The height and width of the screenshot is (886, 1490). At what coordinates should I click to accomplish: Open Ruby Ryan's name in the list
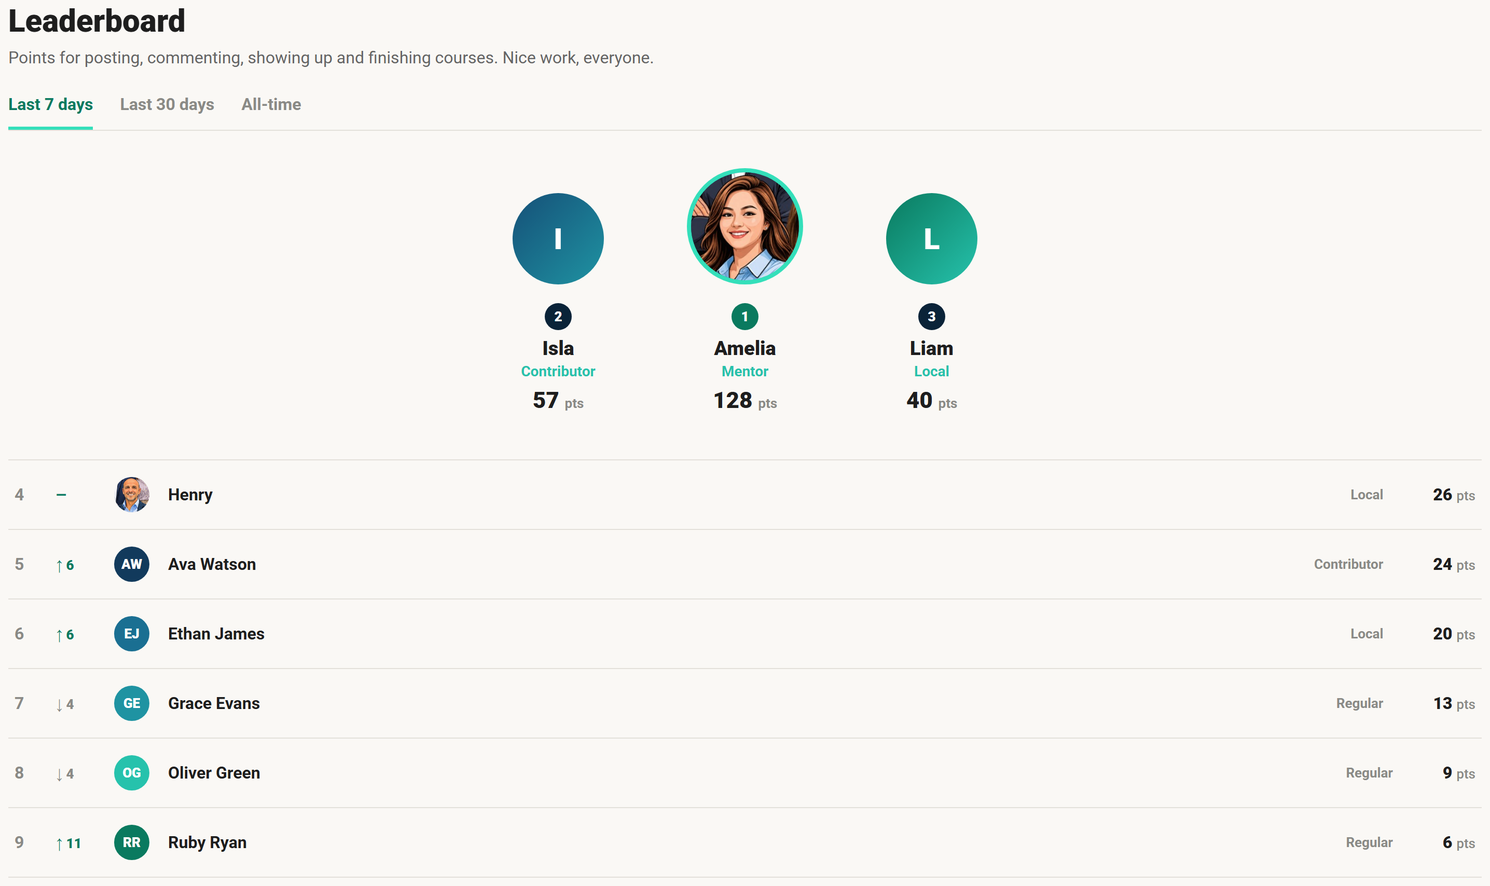pyautogui.click(x=207, y=842)
